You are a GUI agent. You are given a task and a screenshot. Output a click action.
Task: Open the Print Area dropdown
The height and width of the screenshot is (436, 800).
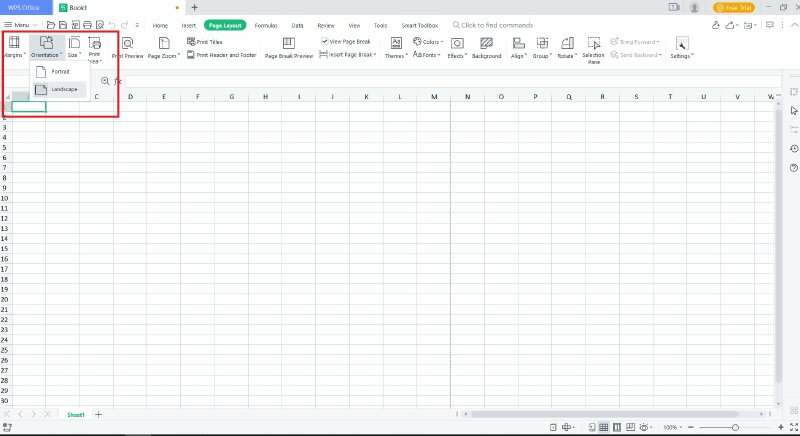pos(95,48)
